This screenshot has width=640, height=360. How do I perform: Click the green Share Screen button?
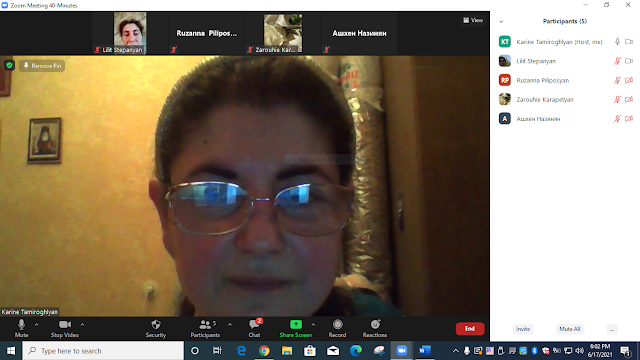click(296, 329)
